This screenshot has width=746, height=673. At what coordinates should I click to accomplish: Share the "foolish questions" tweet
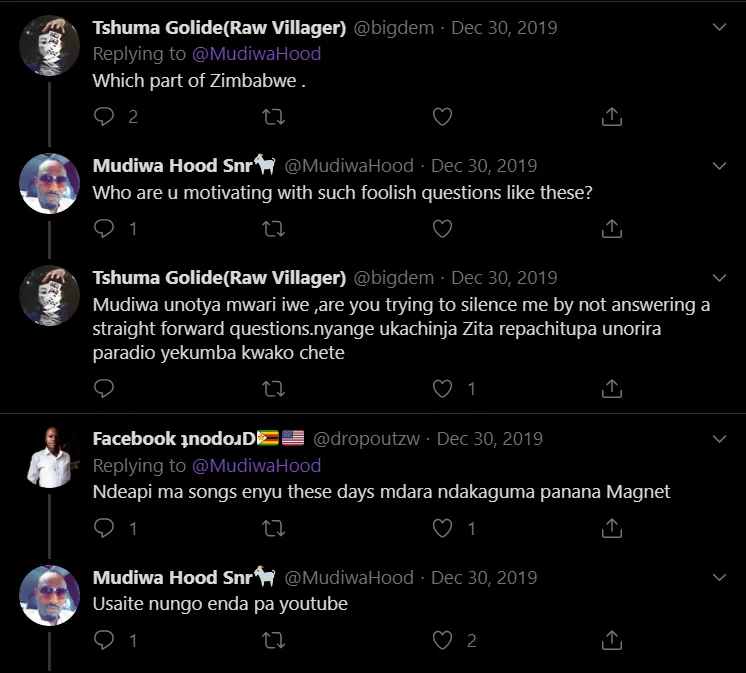(x=612, y=228)
